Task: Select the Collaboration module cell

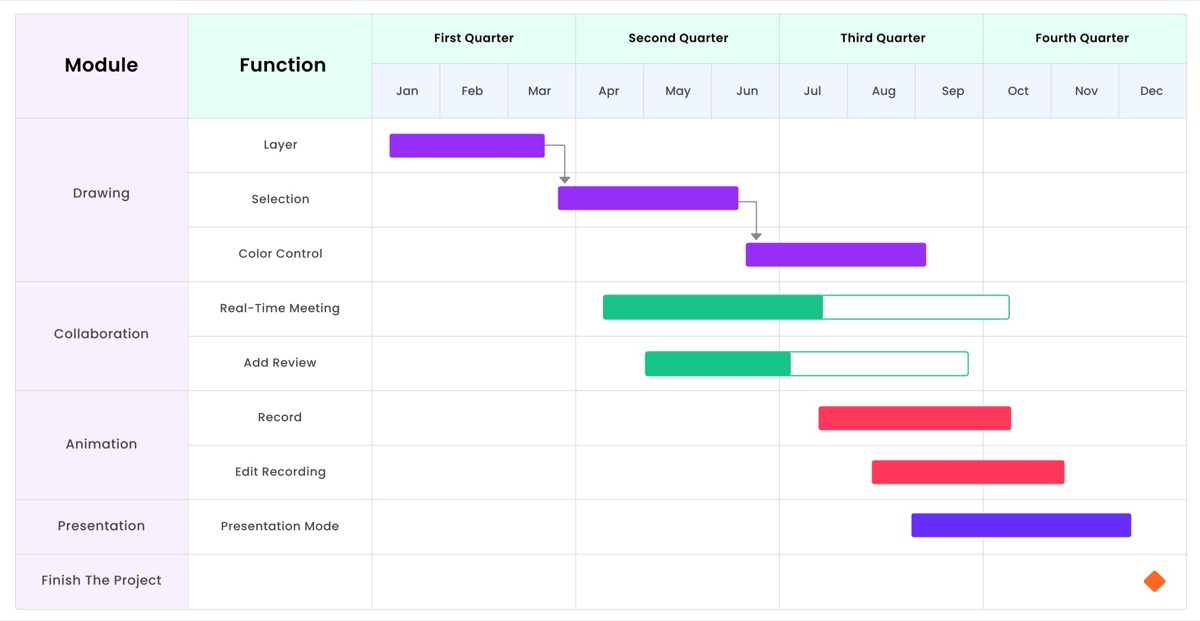Action: pos(101,334)
